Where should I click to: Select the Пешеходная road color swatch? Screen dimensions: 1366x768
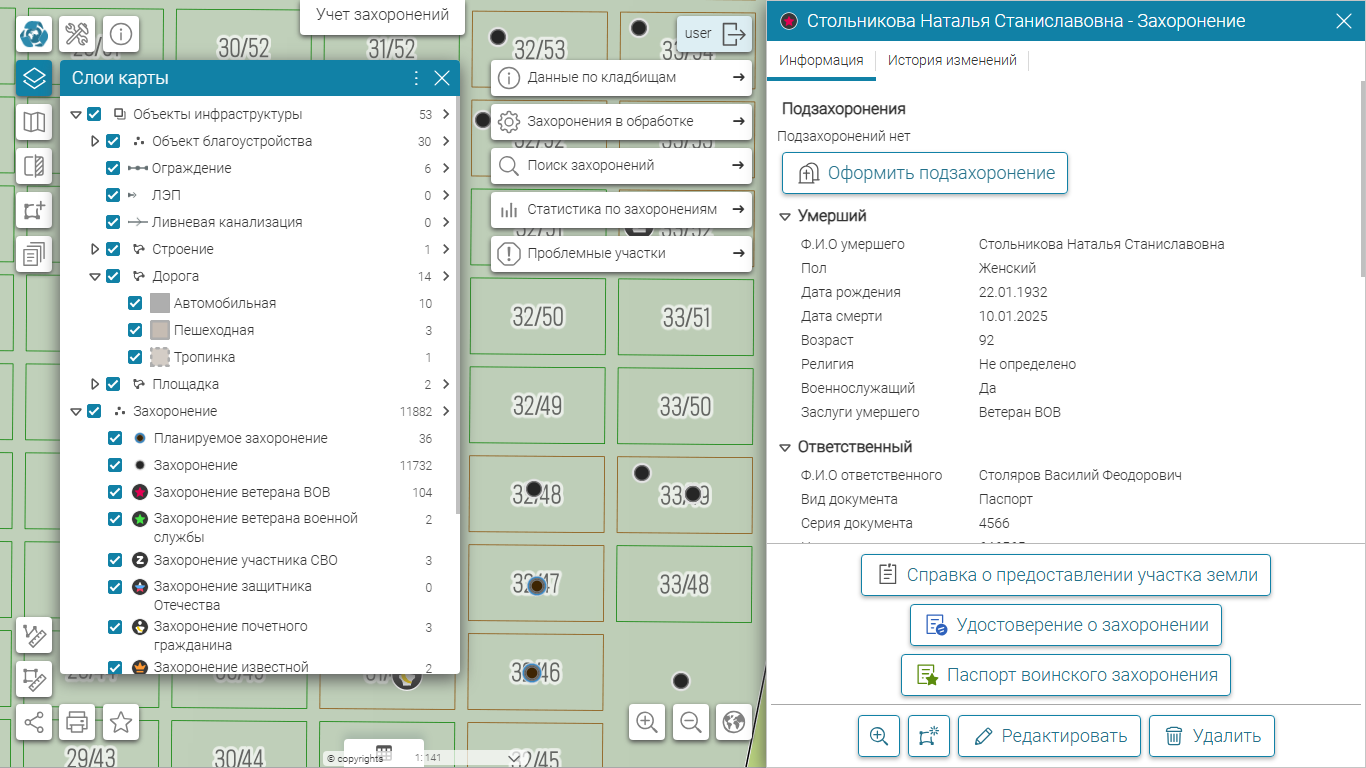point(160,330)
